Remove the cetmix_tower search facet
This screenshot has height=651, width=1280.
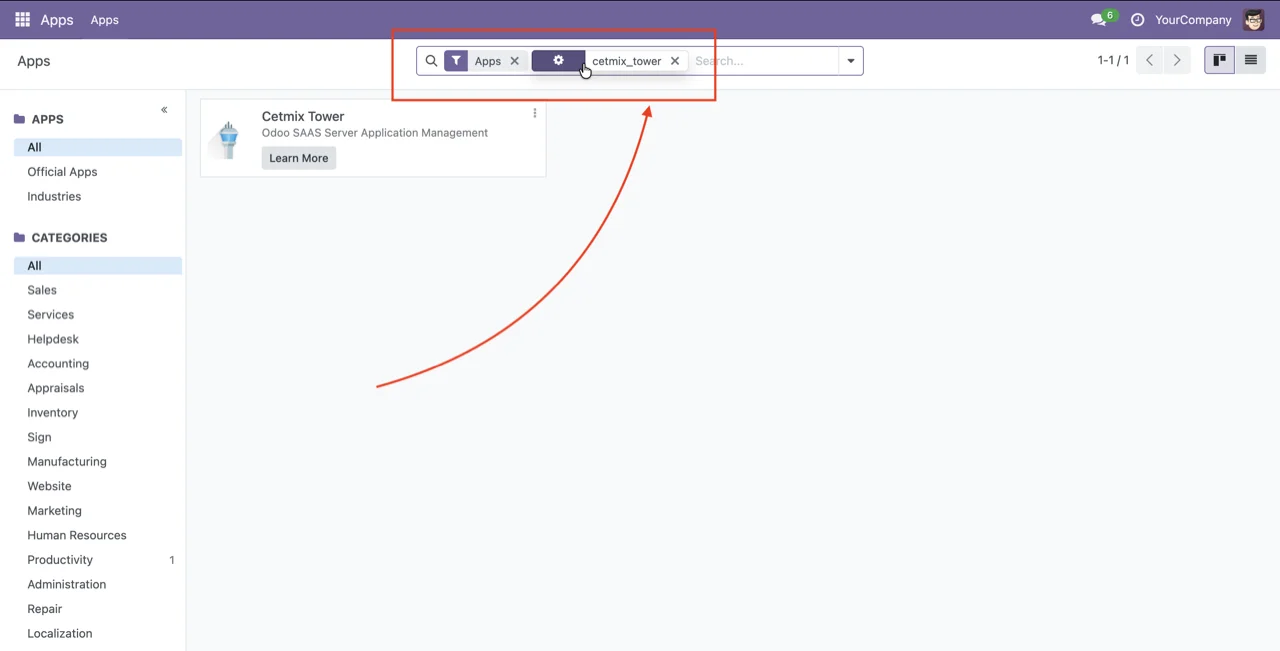coord(675,61)
